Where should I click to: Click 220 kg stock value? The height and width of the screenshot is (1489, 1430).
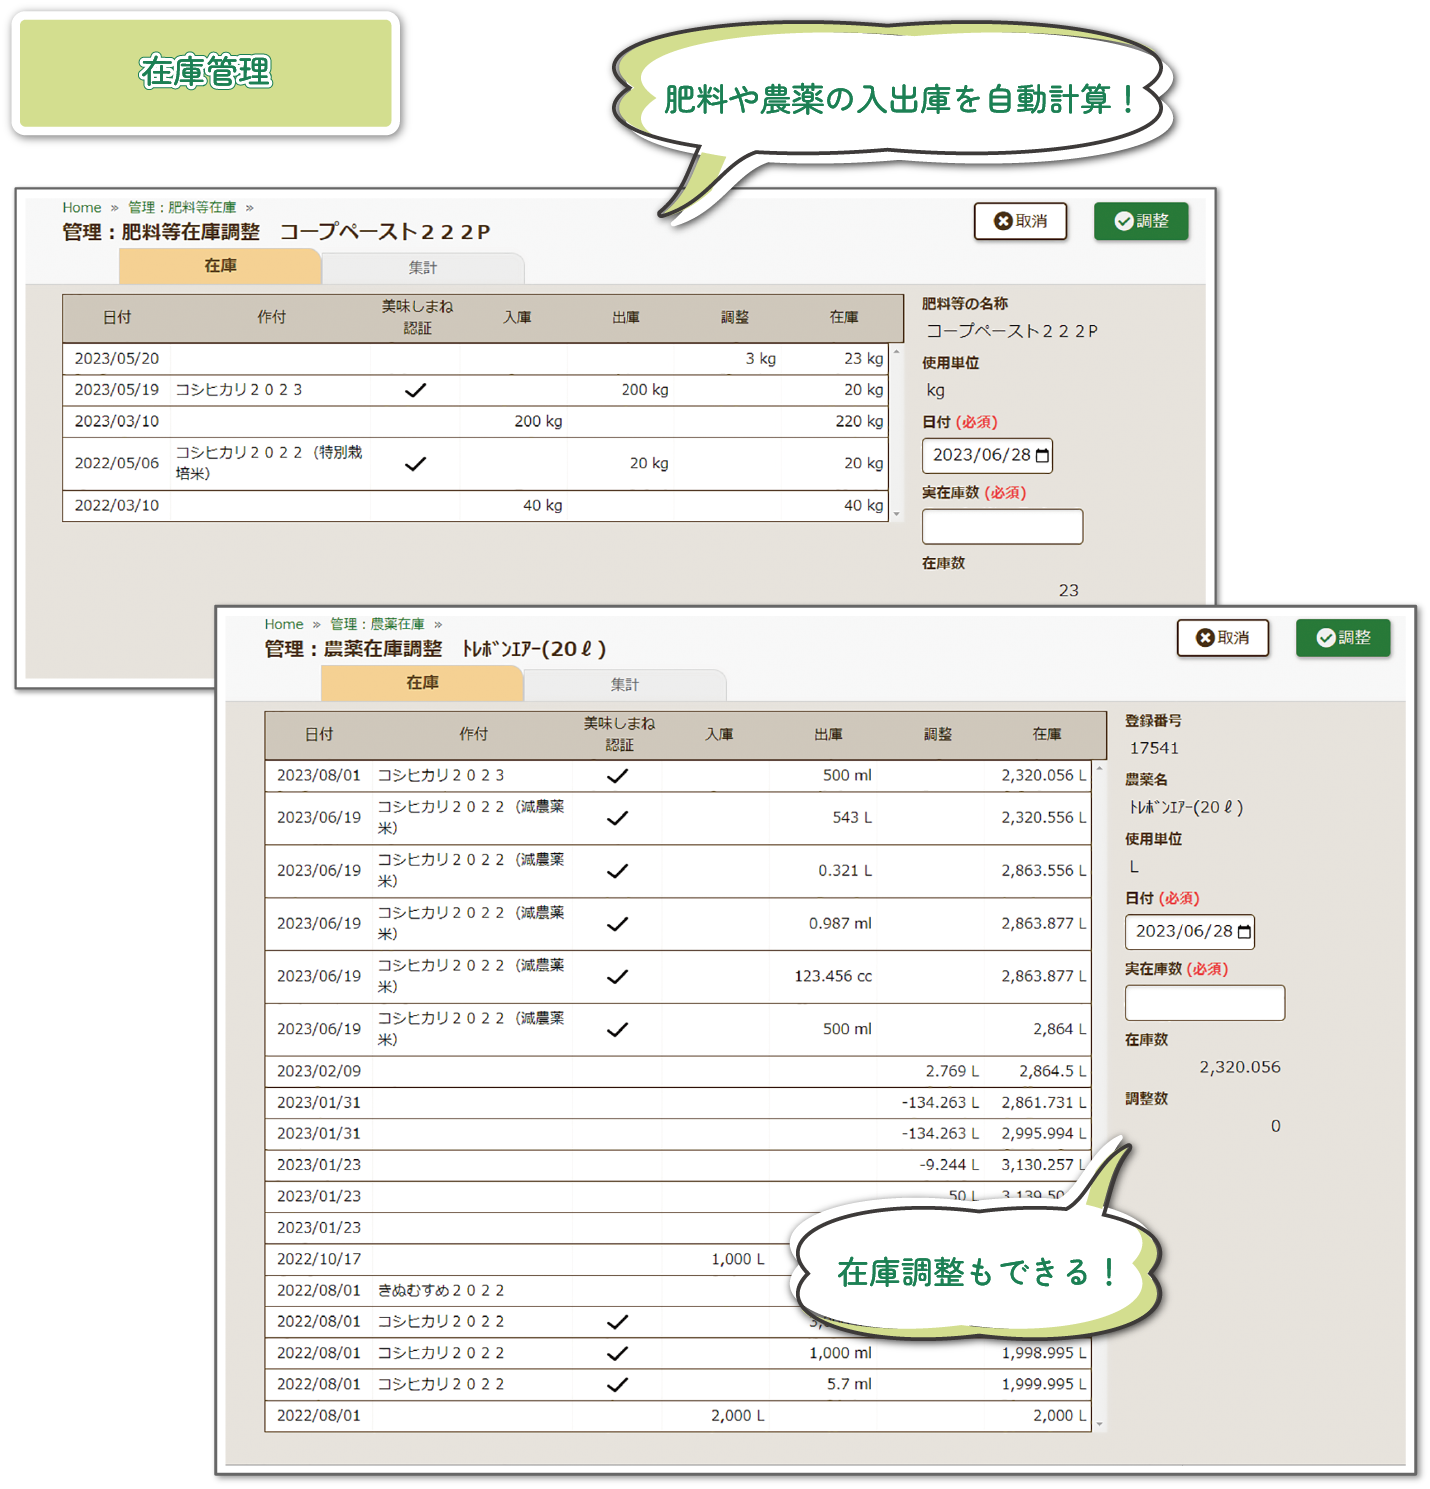coord(859,421)
